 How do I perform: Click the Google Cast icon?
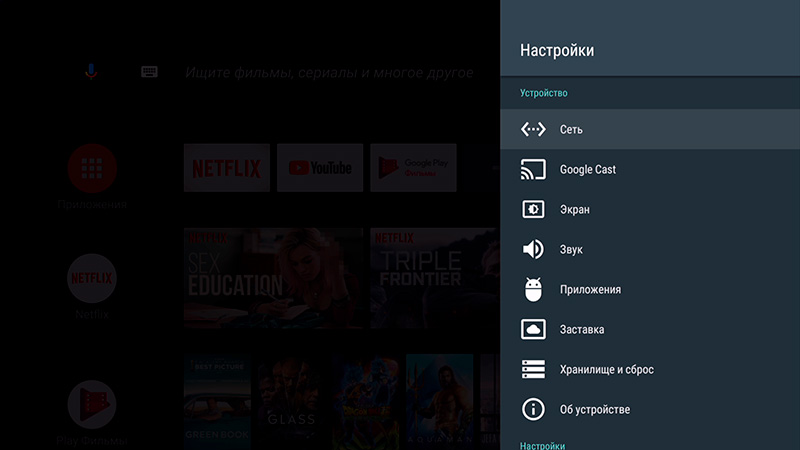(x=533, y=169)
